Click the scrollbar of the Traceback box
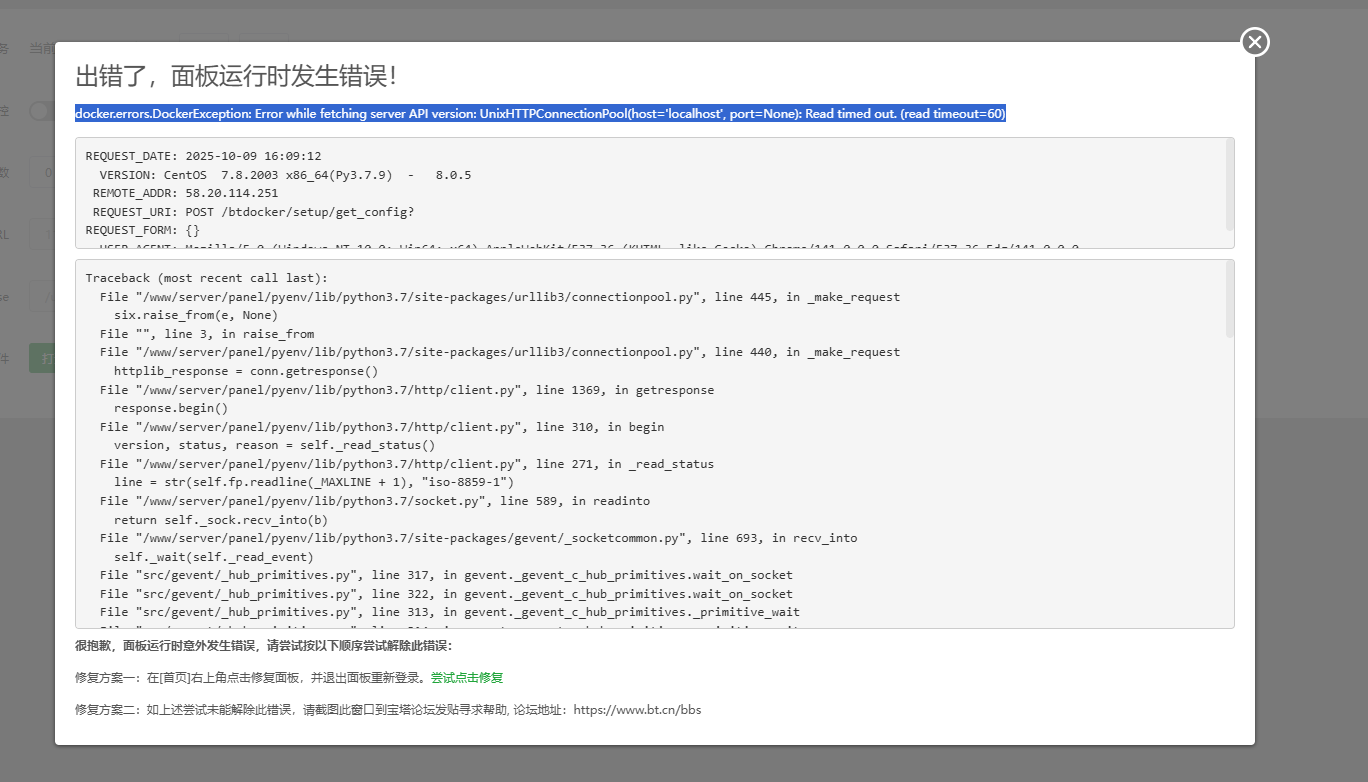 point(1229,300)
